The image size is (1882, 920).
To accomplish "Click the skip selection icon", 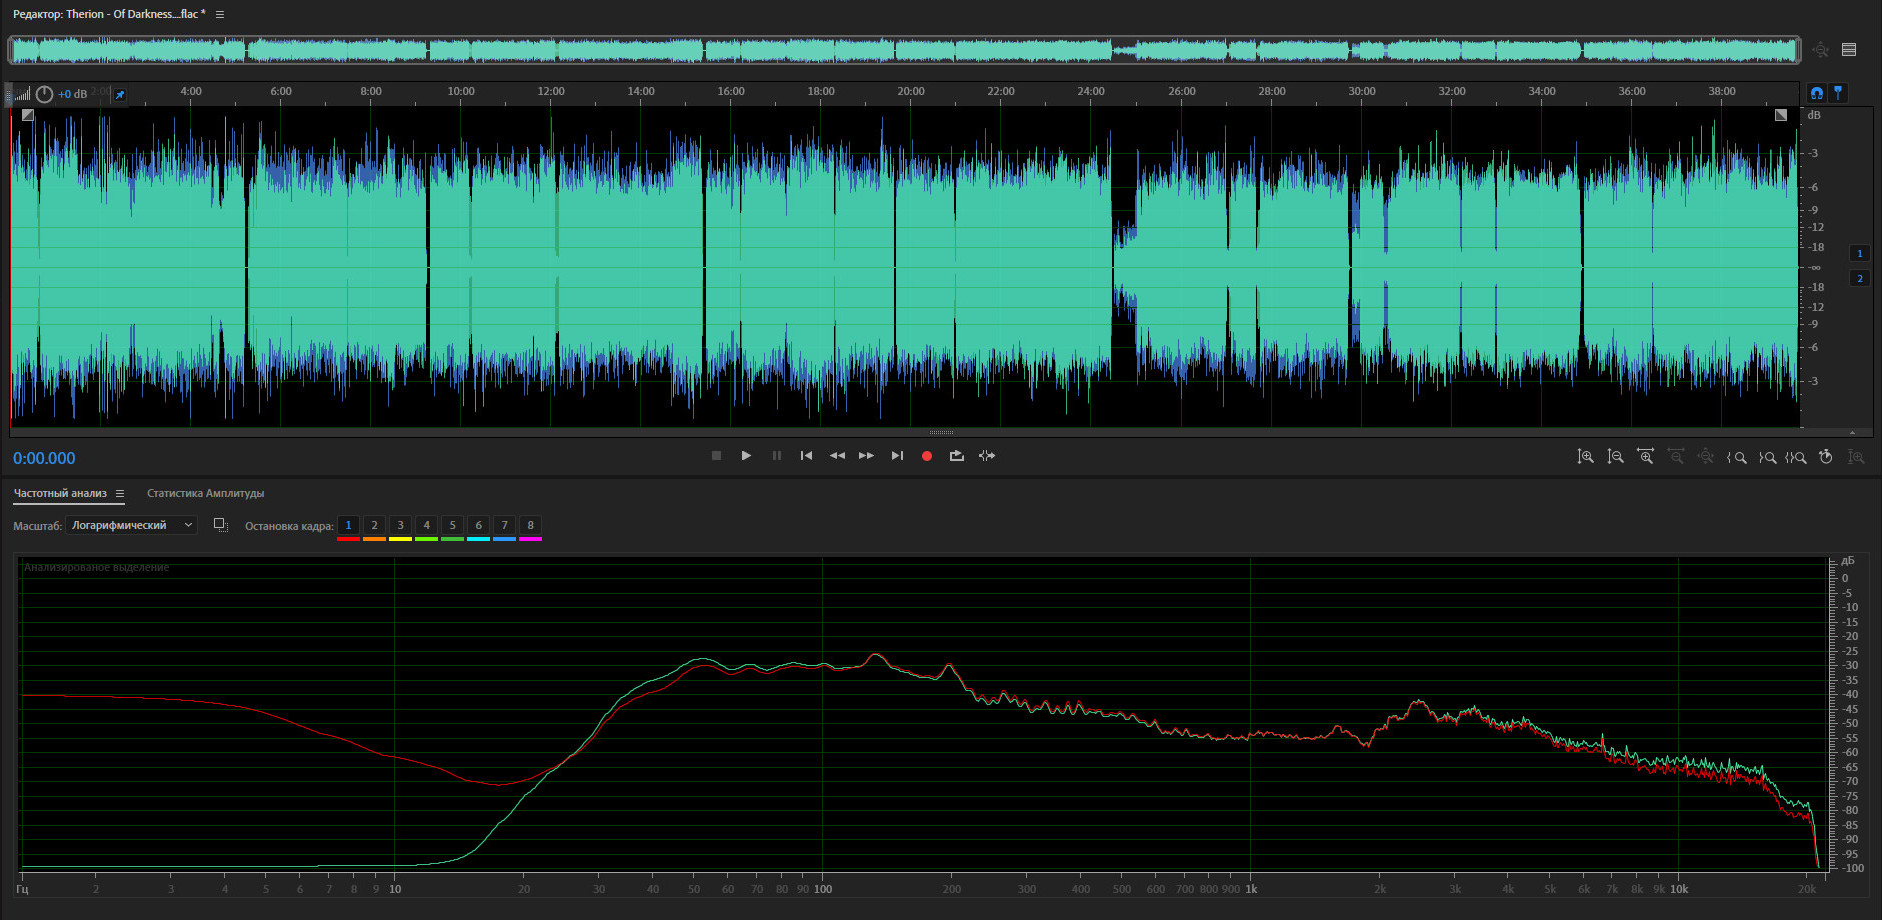I will (987, 456).
